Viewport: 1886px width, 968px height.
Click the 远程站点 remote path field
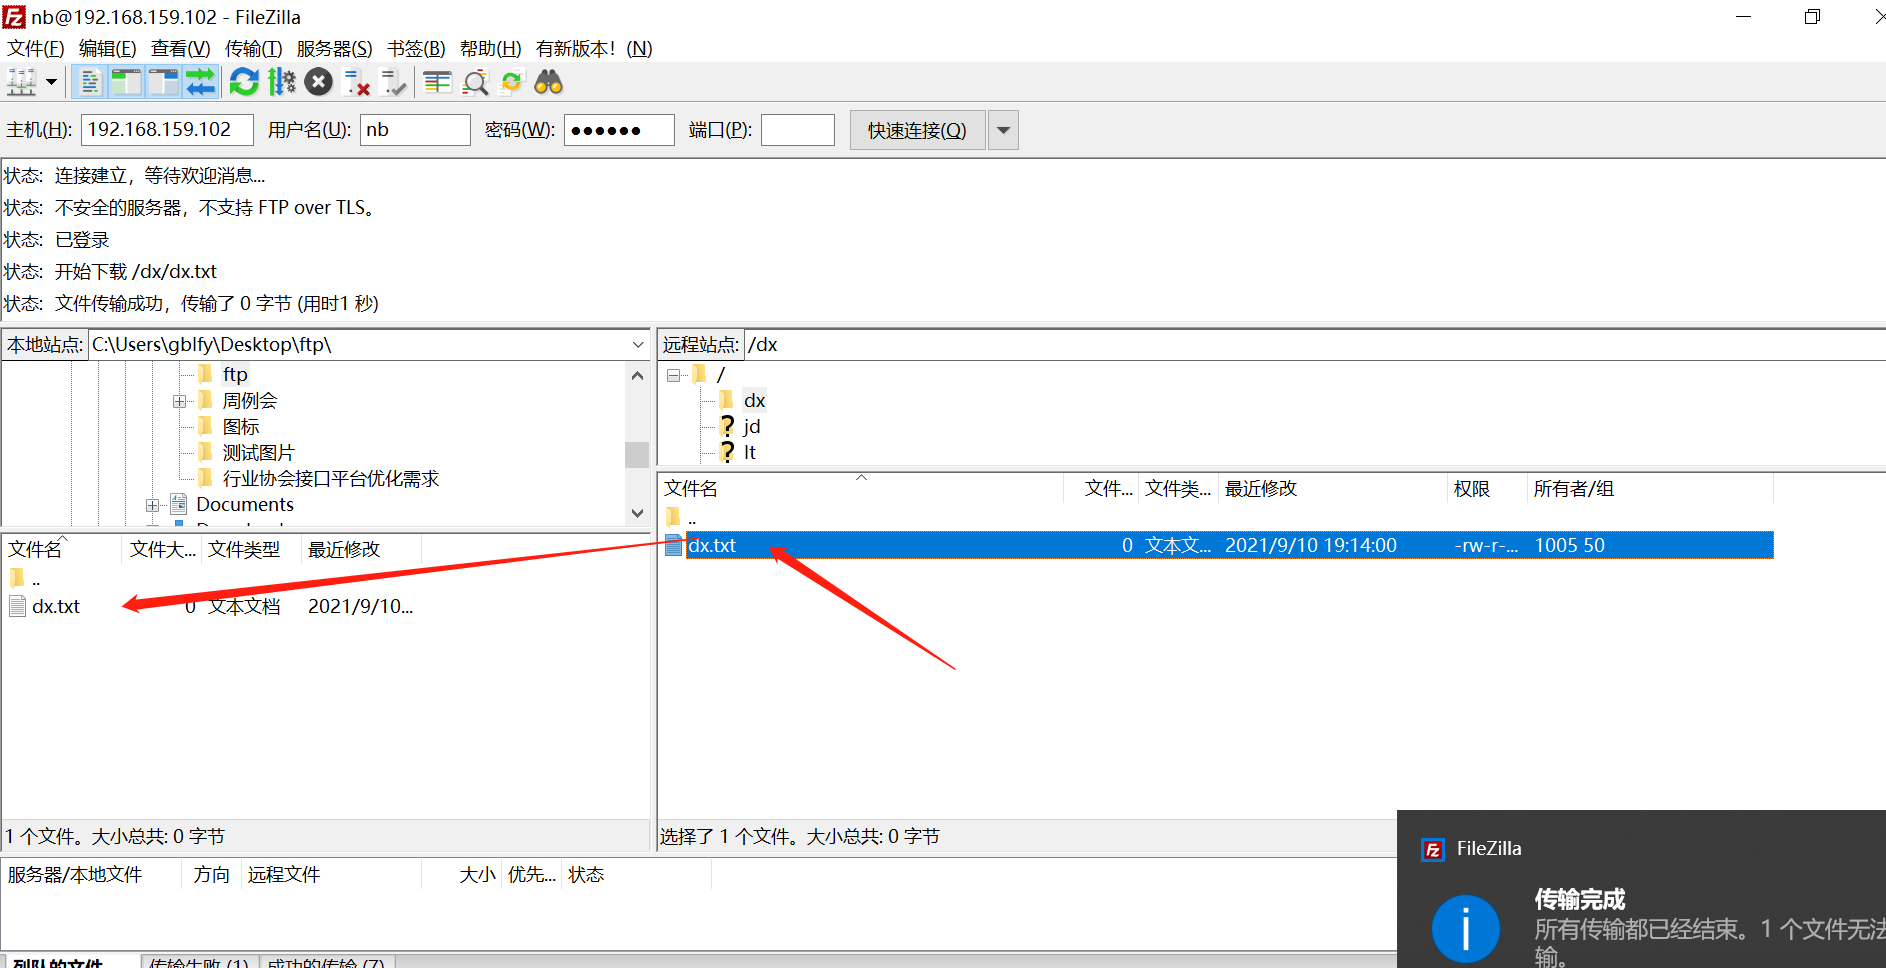click(x=1313, y=345)
